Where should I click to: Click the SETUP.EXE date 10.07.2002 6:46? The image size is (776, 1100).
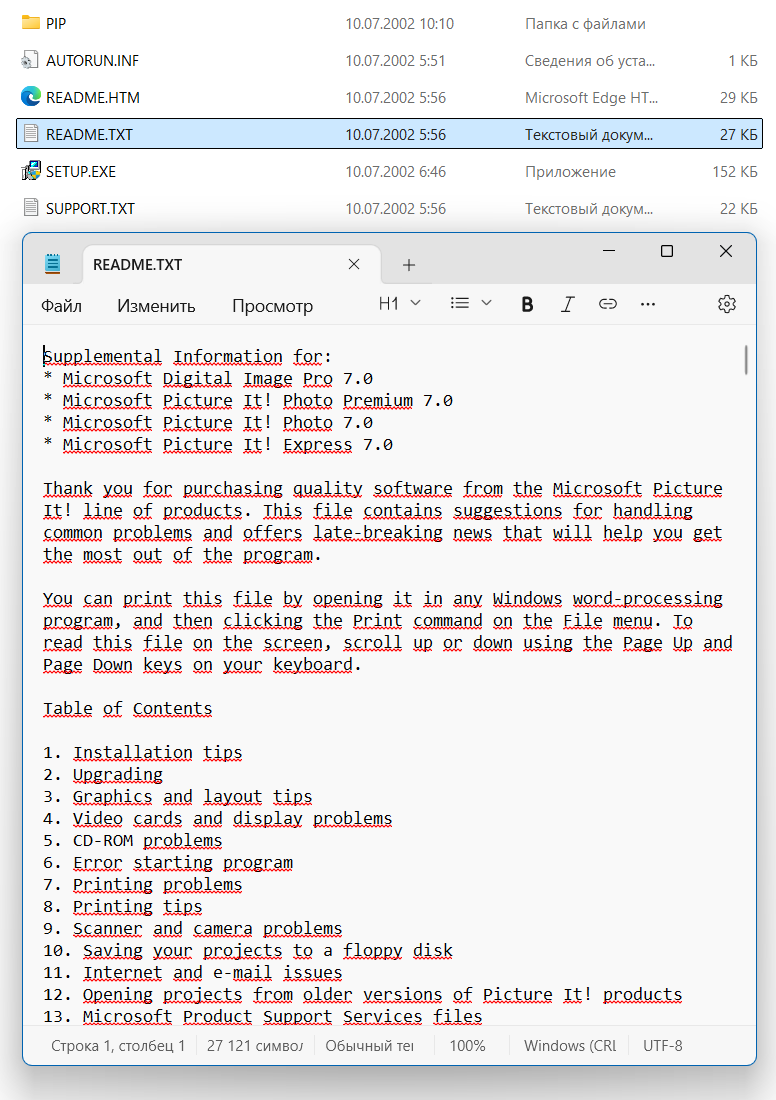(396, 172)
